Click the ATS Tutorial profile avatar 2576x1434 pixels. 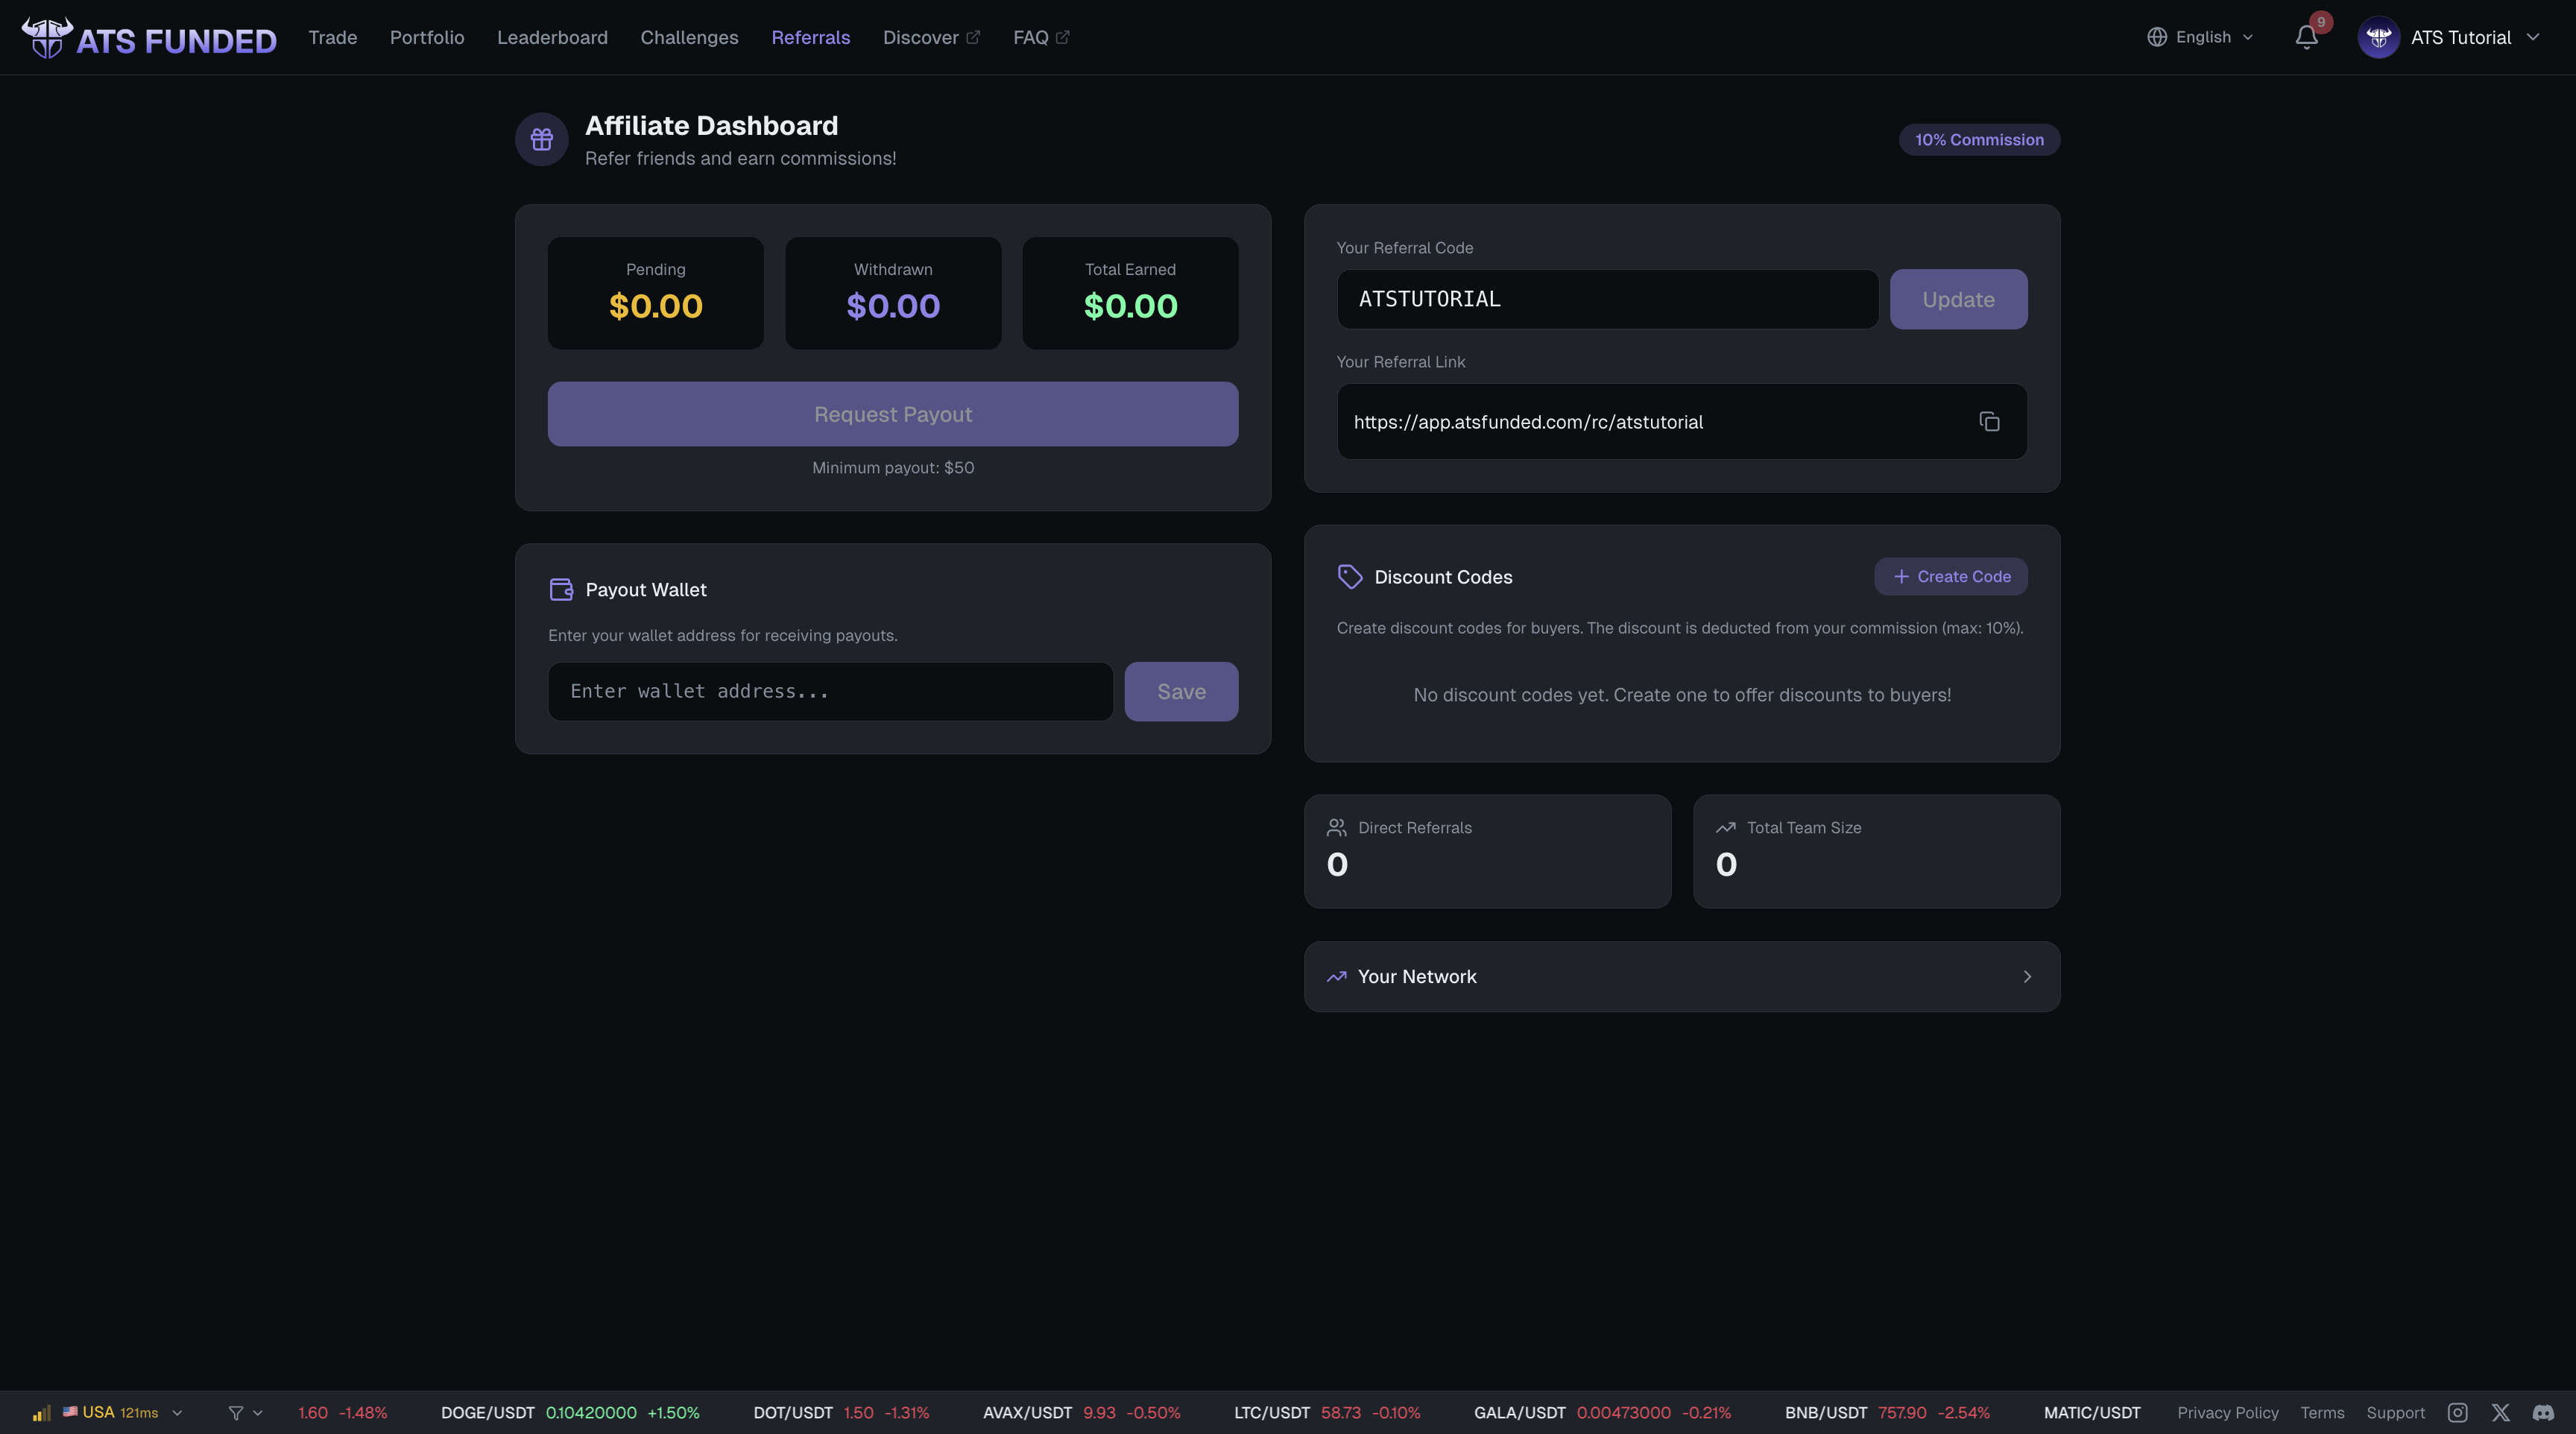(2378, 38)
